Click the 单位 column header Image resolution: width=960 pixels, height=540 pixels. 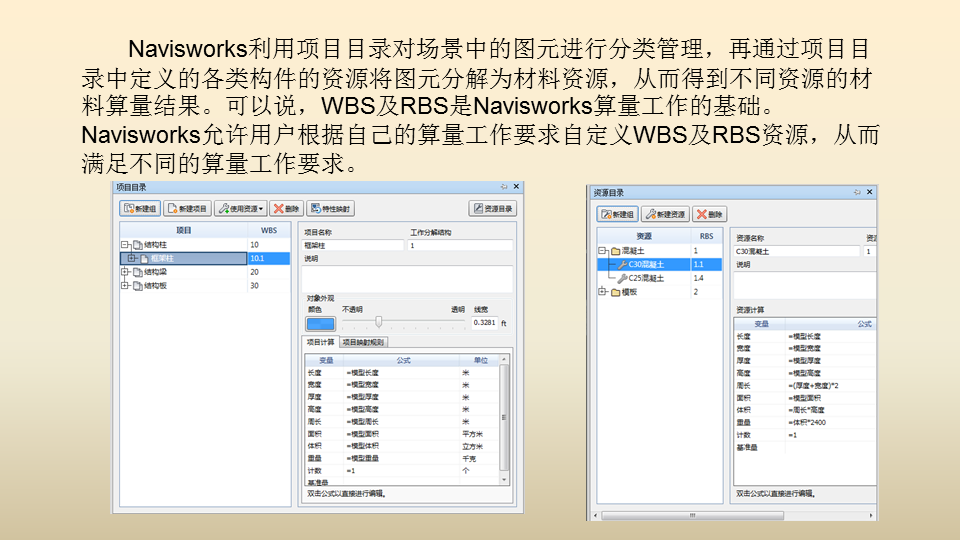[480, 361]
